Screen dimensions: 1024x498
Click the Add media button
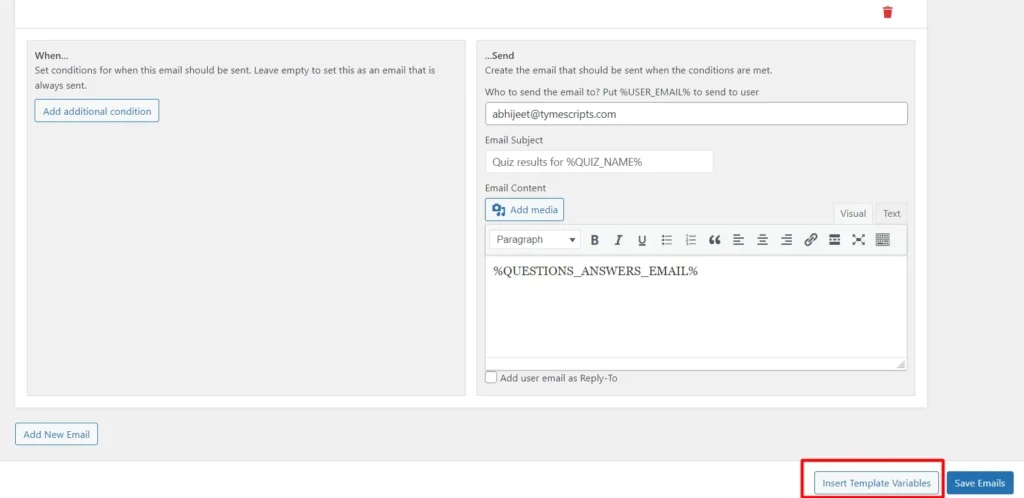tap(524, 210)
